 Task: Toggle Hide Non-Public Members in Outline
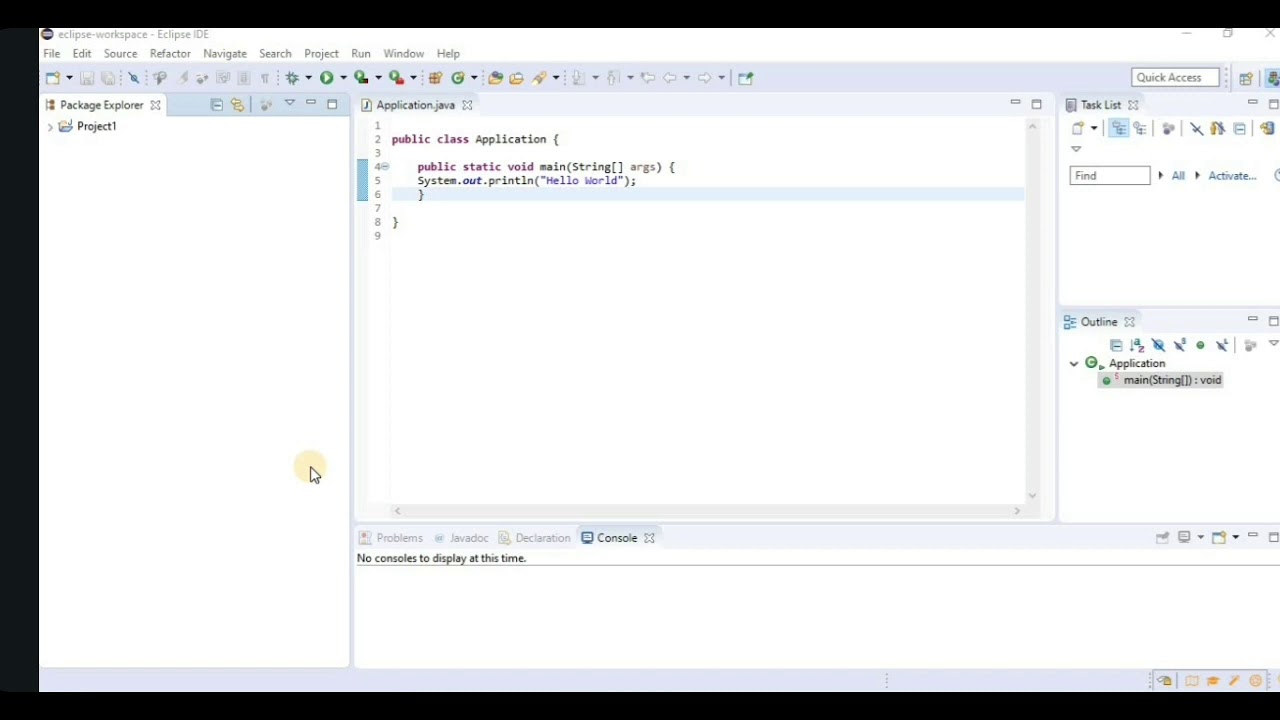(1201, 346)
